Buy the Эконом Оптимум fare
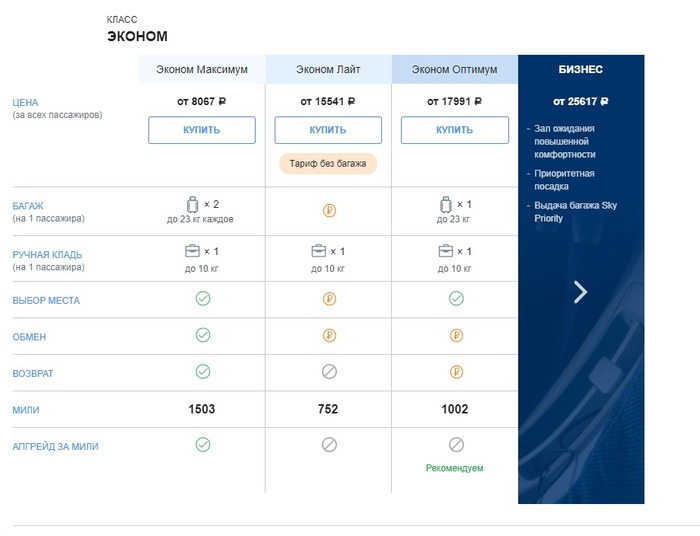The image size is (700, 536). tap(454, 130)
